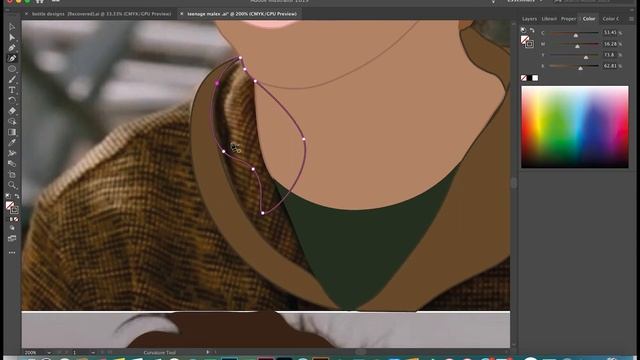The height and width of the screenshot is (360, 640).
Task: Switch to the Libraries panel tab
Action: click(549, 19)
